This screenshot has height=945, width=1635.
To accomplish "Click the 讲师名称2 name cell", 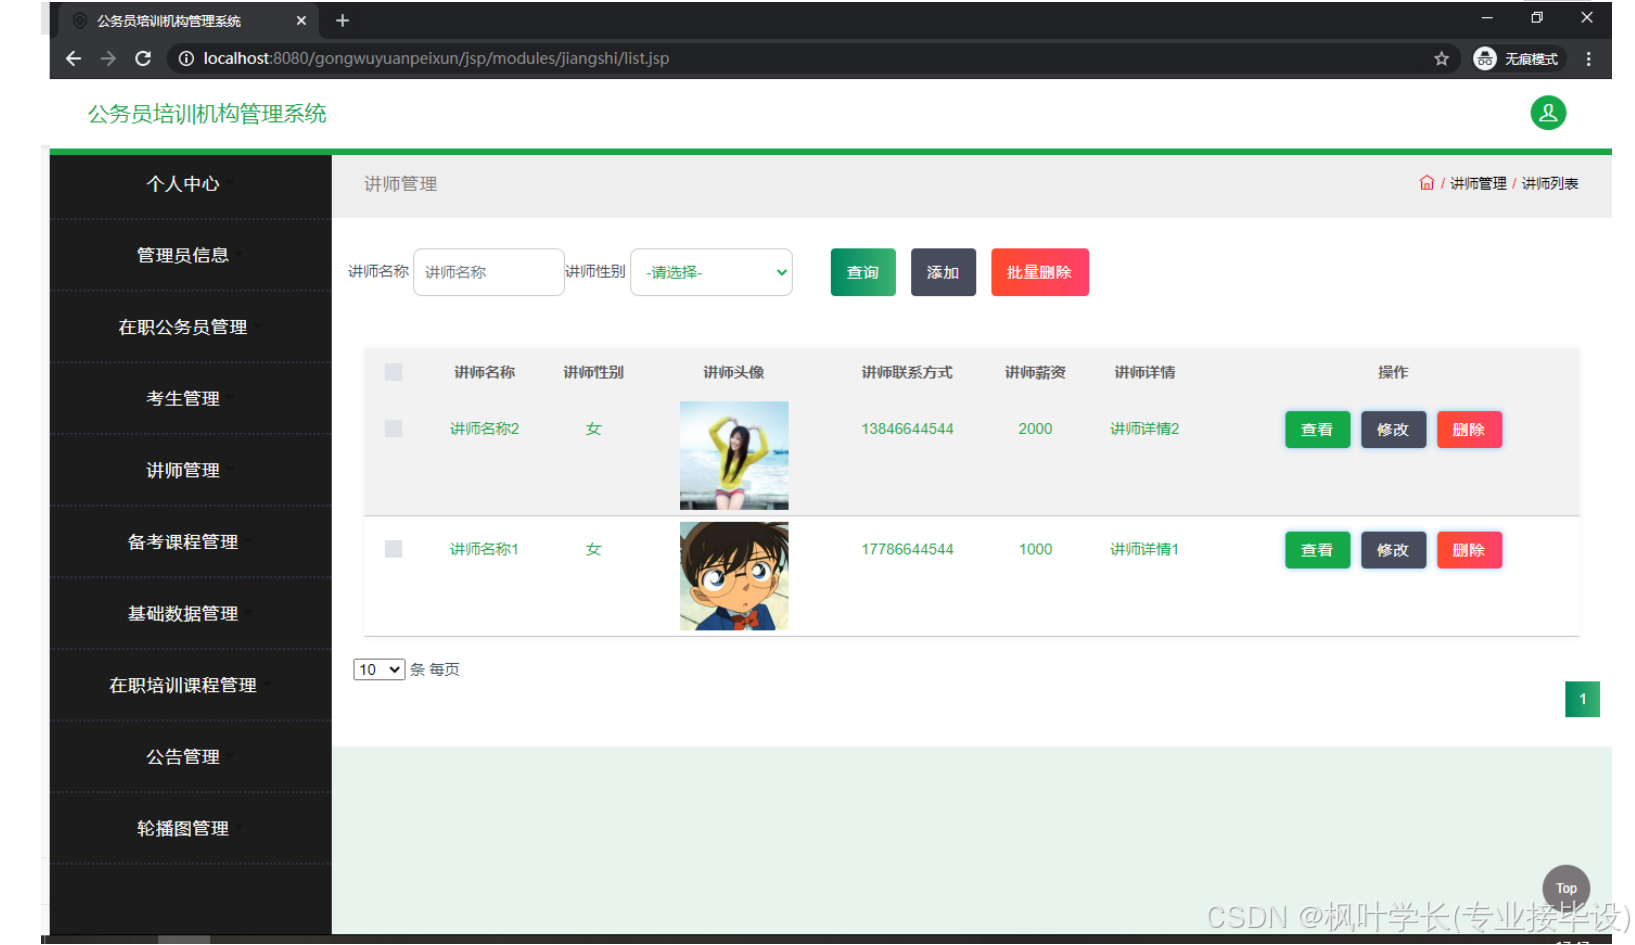I will tap(485, 428).
